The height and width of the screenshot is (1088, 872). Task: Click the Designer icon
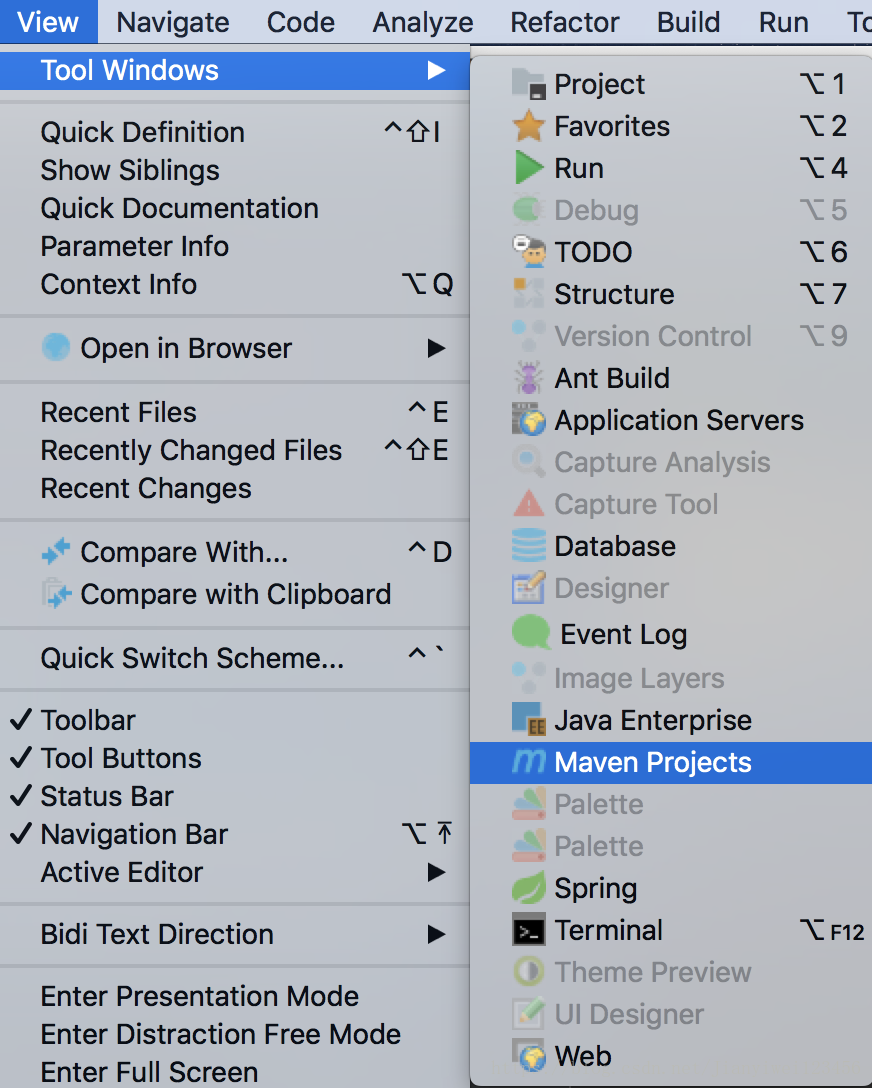(x=529, y=588)
